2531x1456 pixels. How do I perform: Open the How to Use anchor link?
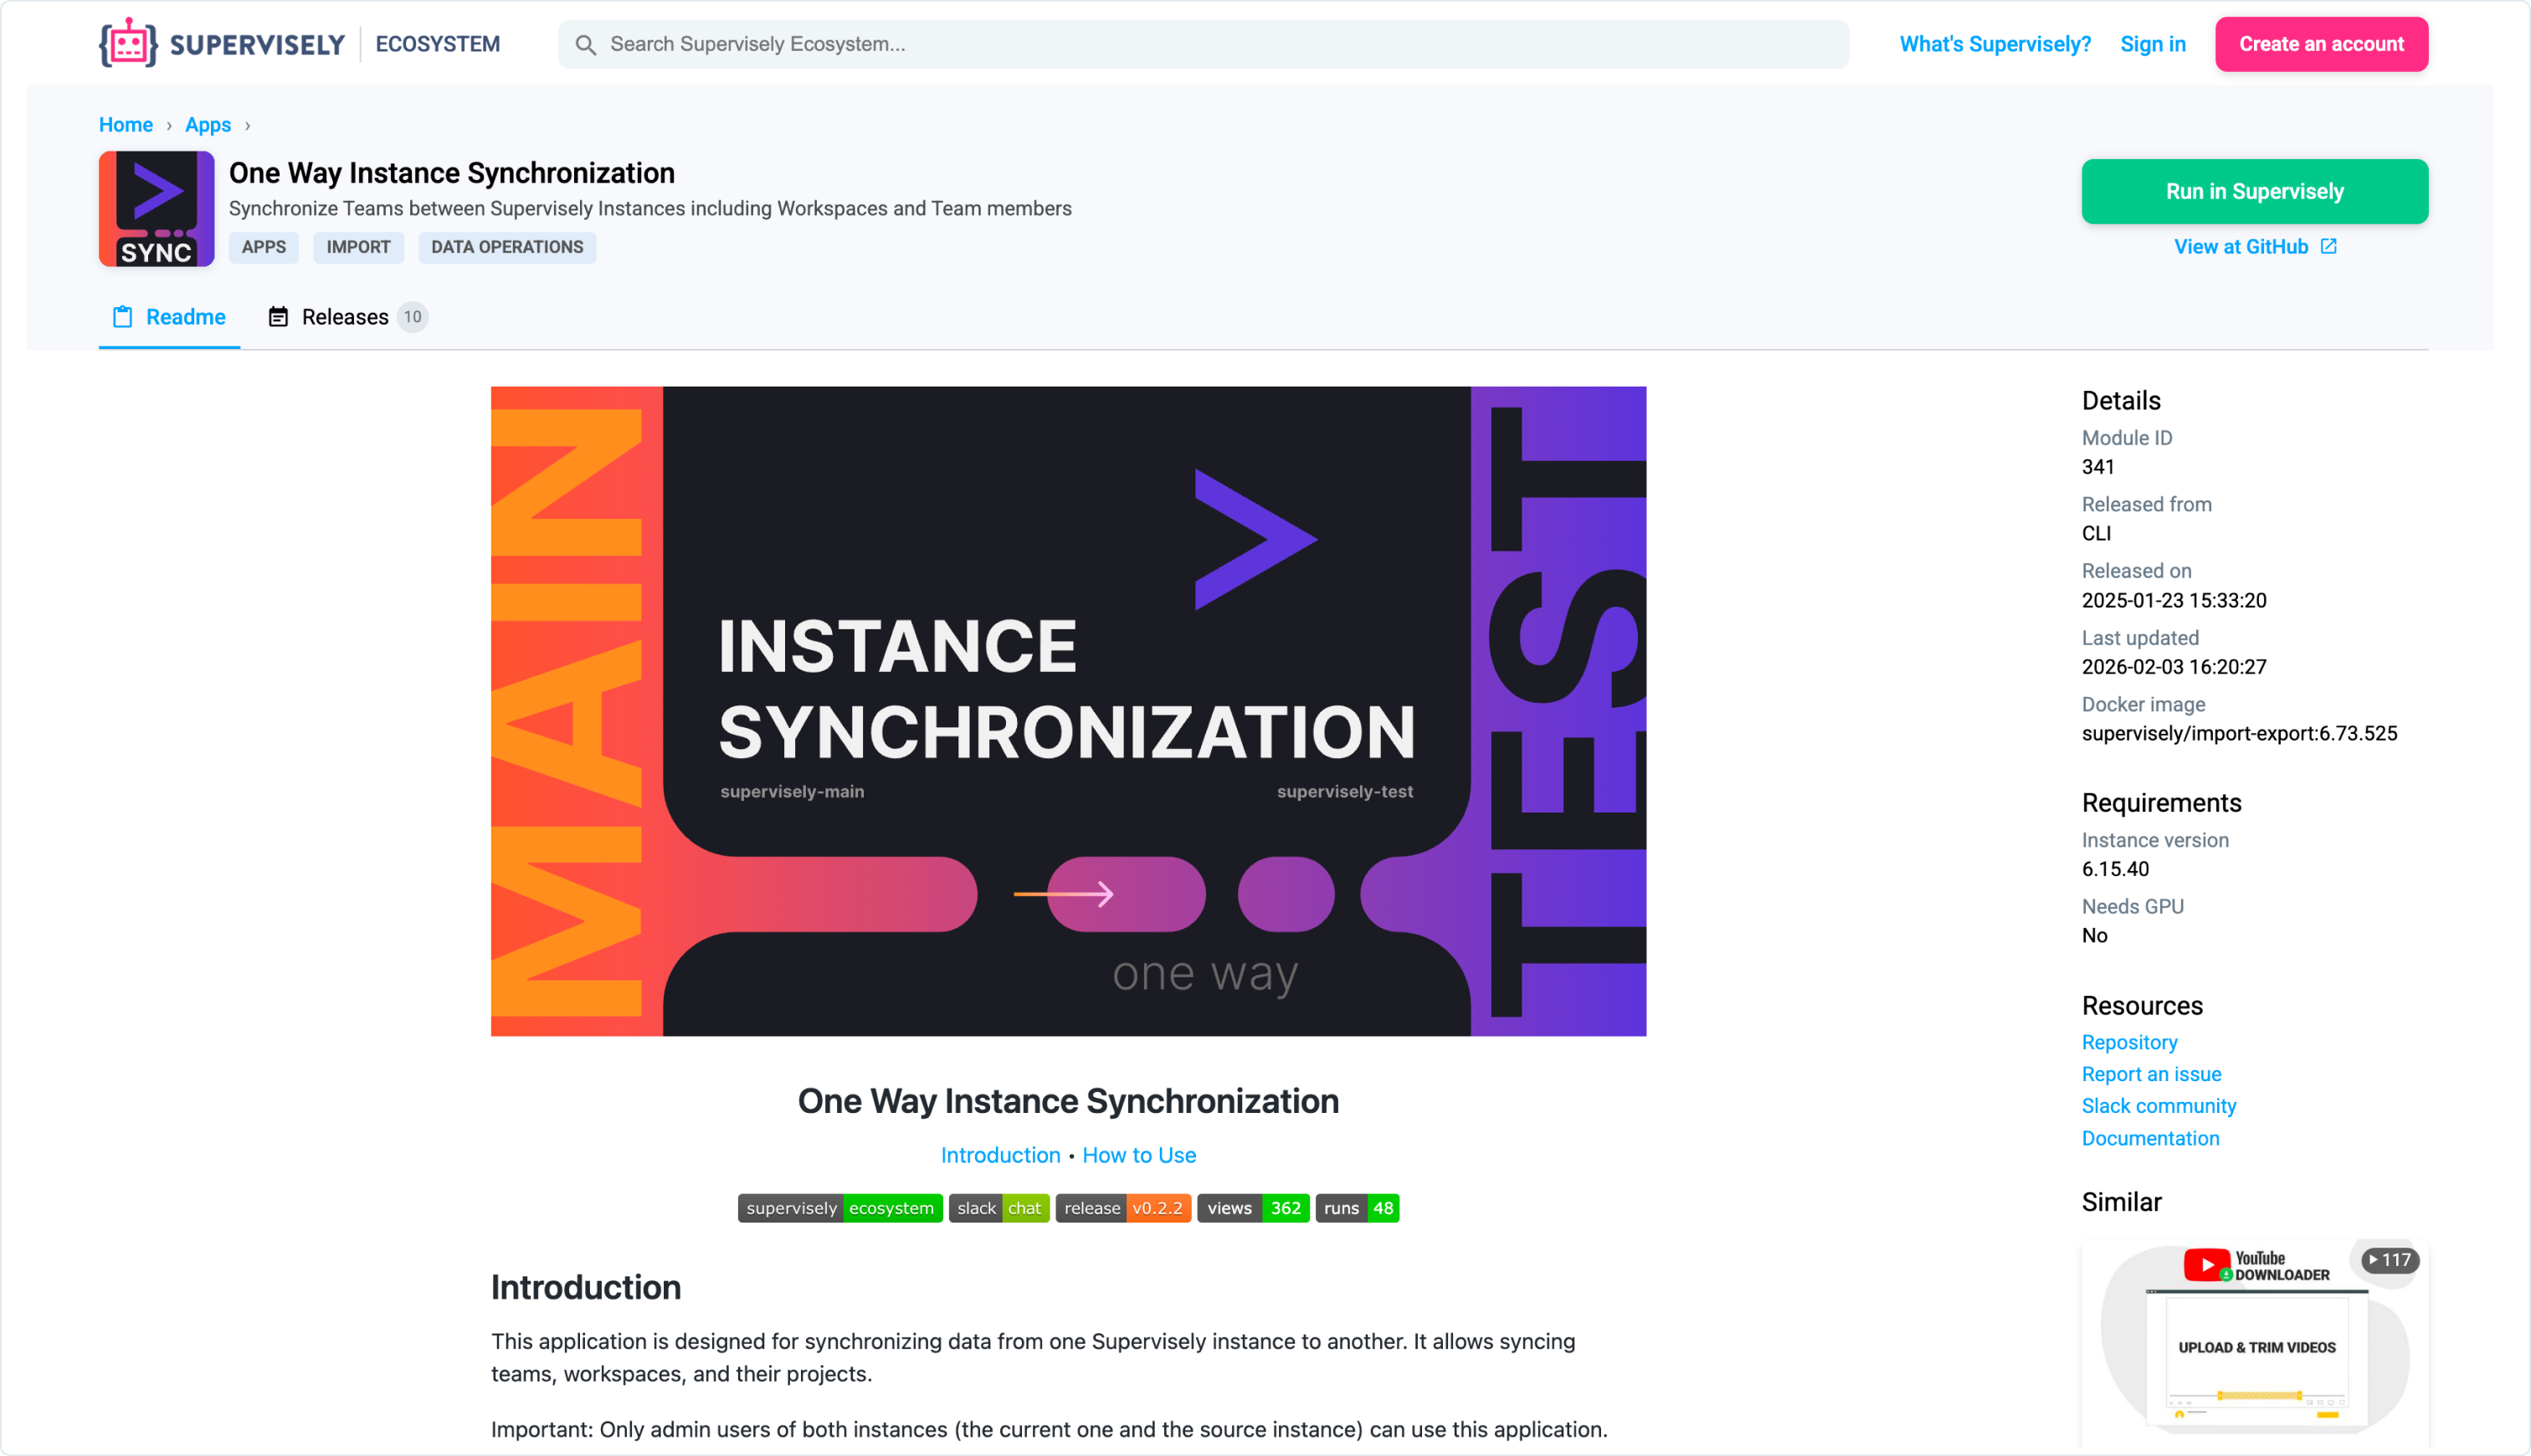(1138, 1155)
